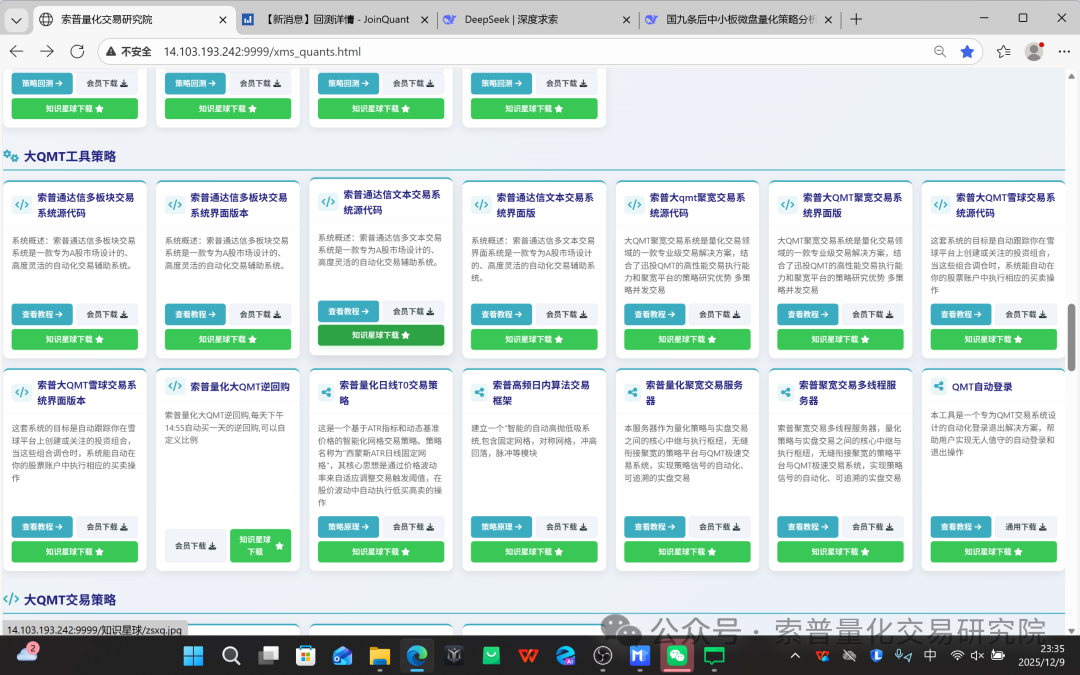Click 索普聚宽交易多线程服务器 card title
Viewport: 1080px width, 675px height.
[x=847, y=393]
